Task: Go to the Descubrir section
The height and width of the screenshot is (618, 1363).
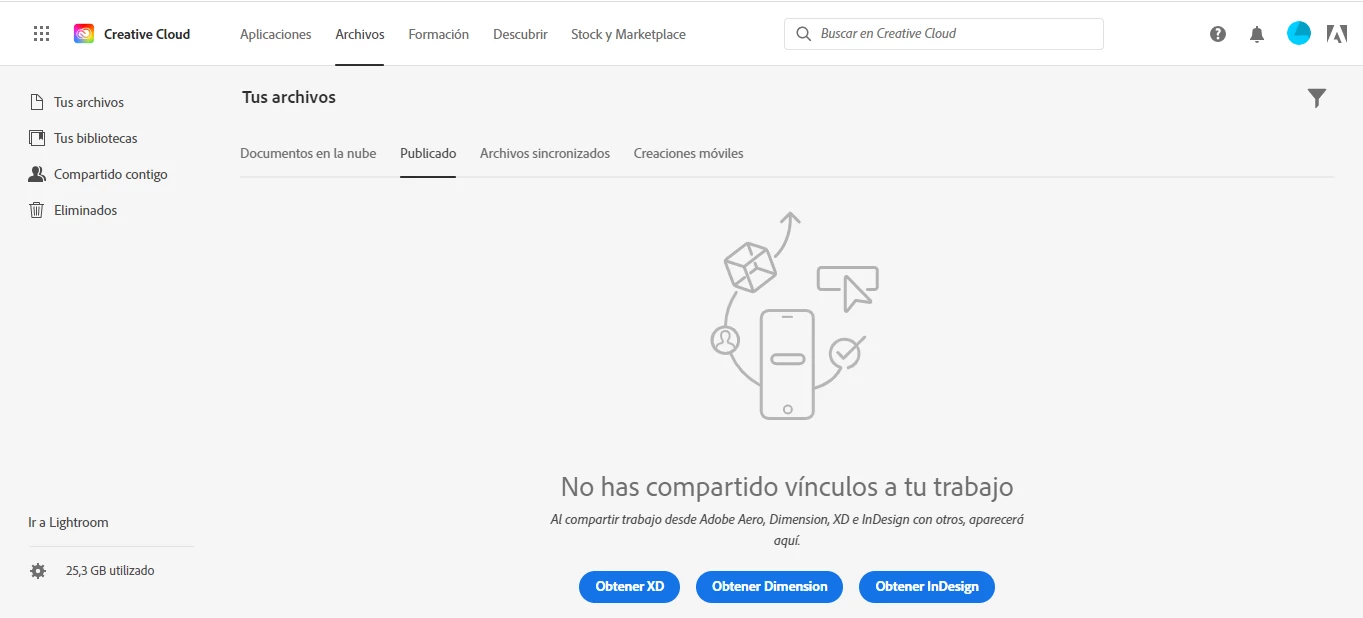Action: click(520, 34)
